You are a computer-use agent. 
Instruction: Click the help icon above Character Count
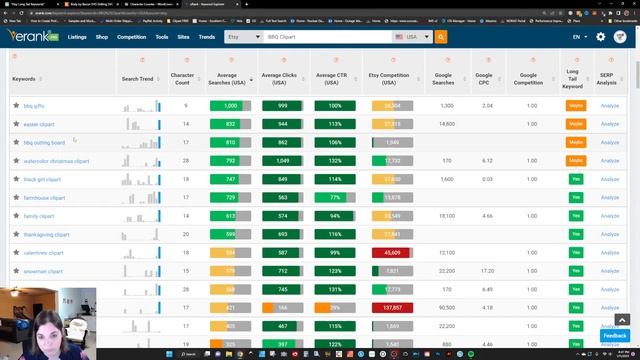point(187,60)
